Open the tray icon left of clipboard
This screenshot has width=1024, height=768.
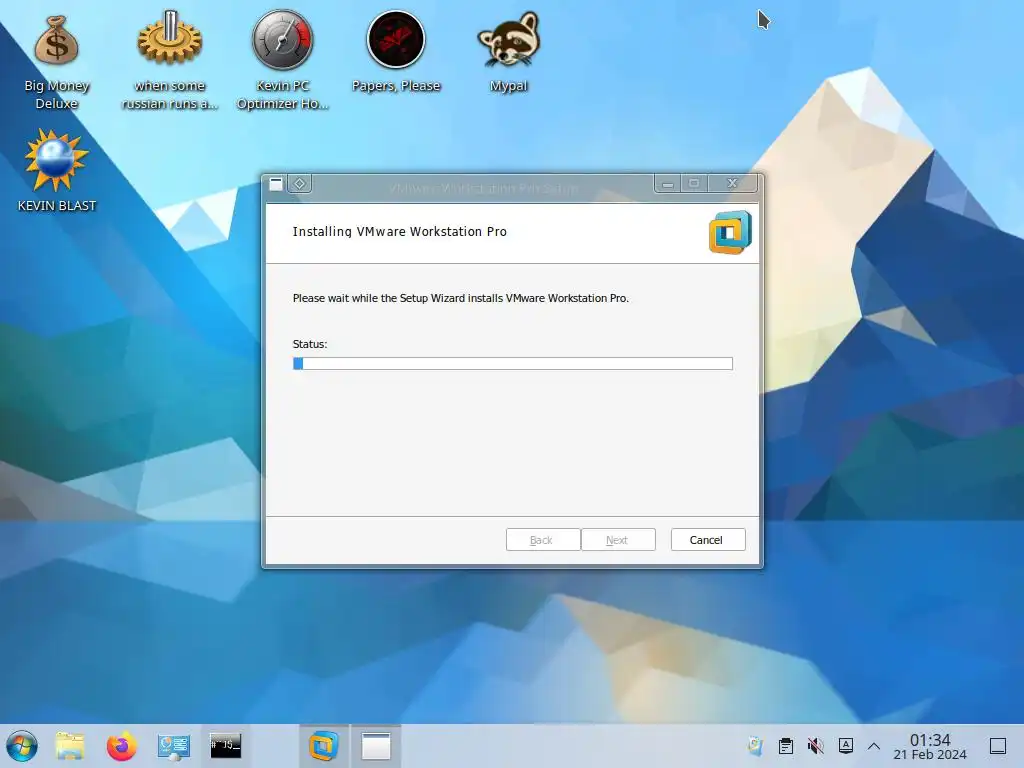pyautogui.click(x=756, y=746)
